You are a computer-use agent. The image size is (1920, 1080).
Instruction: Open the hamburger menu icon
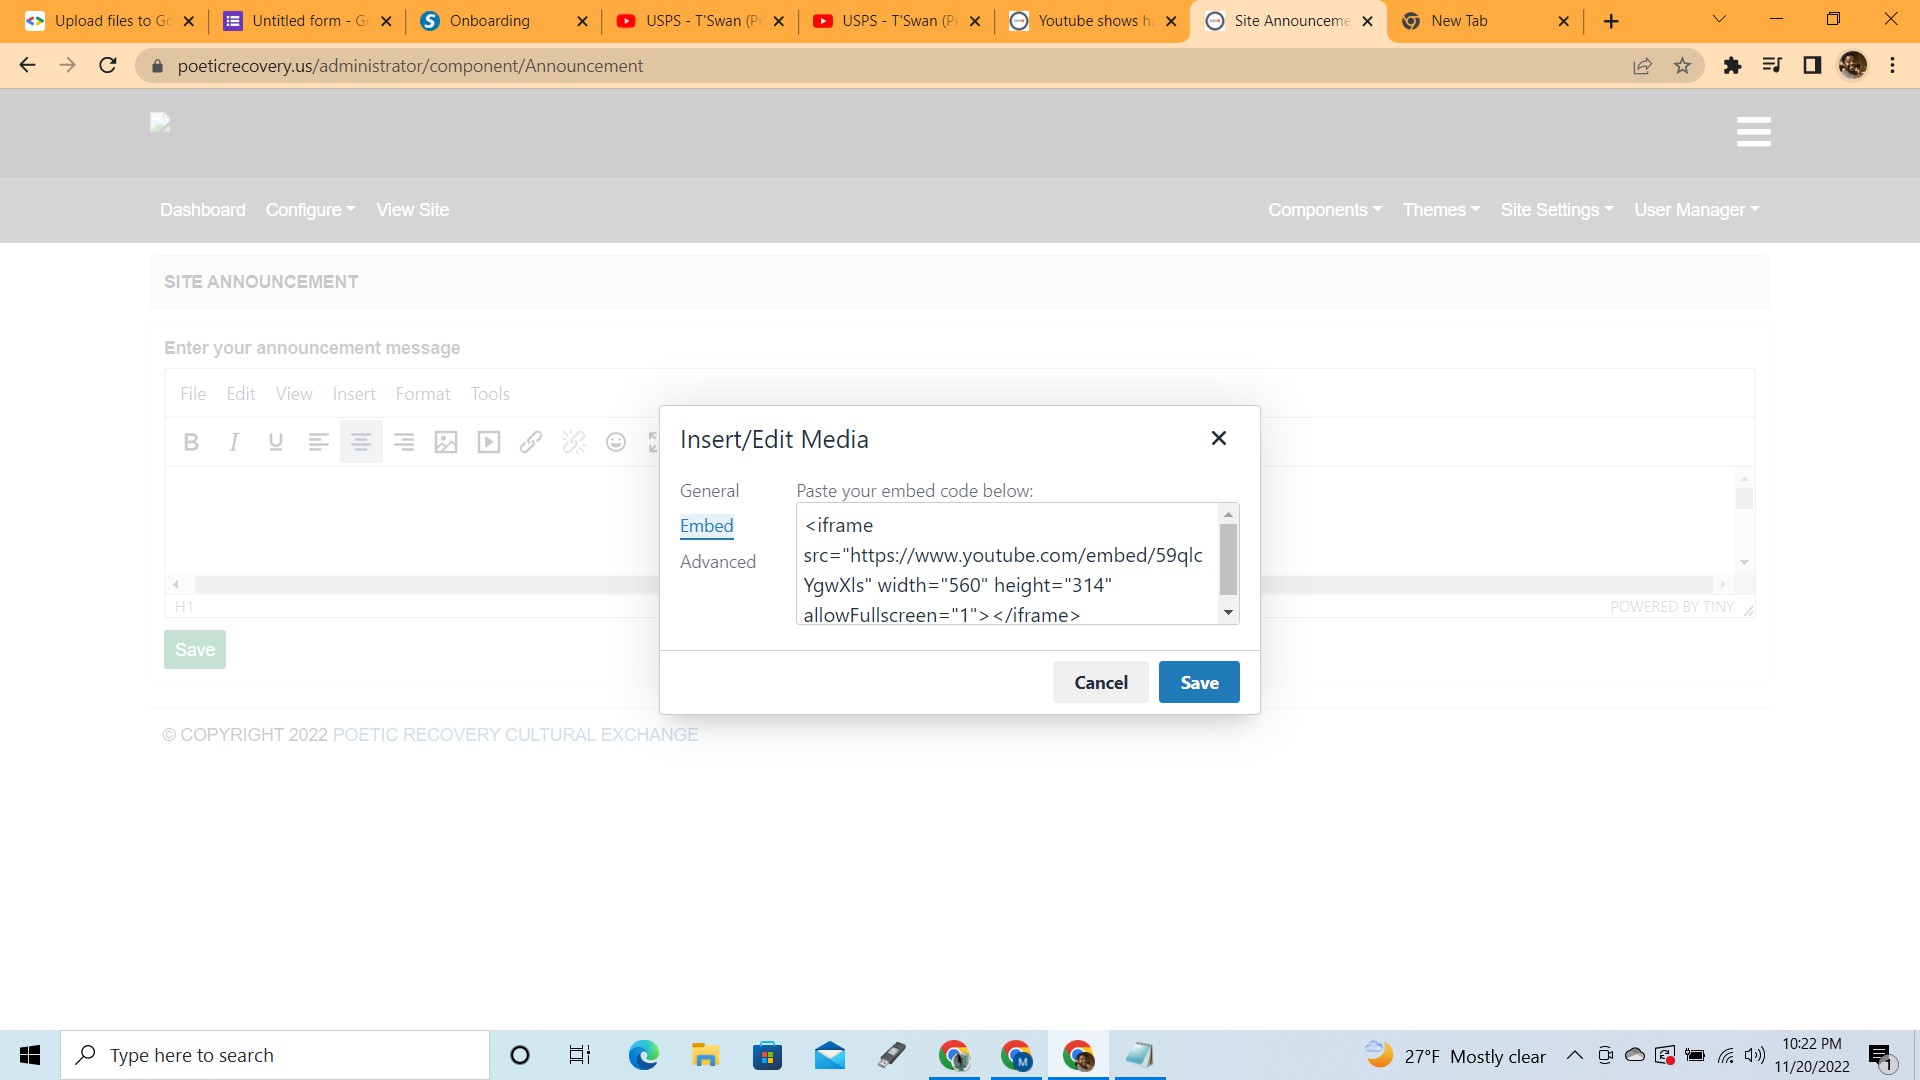1754,132
